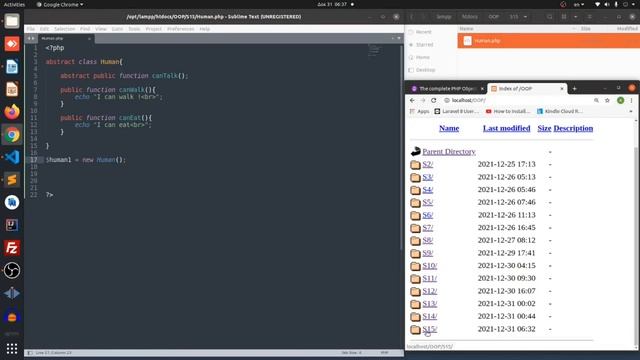Open Sublime Text from the dock

(12, 180)
